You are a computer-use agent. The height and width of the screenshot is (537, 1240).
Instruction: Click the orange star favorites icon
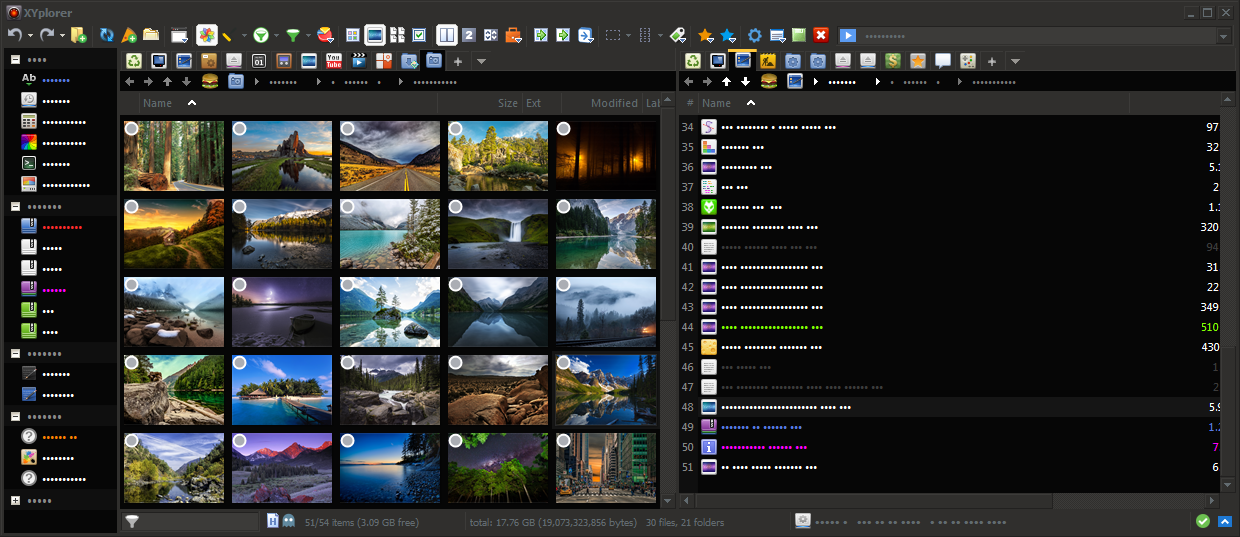(705, 35)
